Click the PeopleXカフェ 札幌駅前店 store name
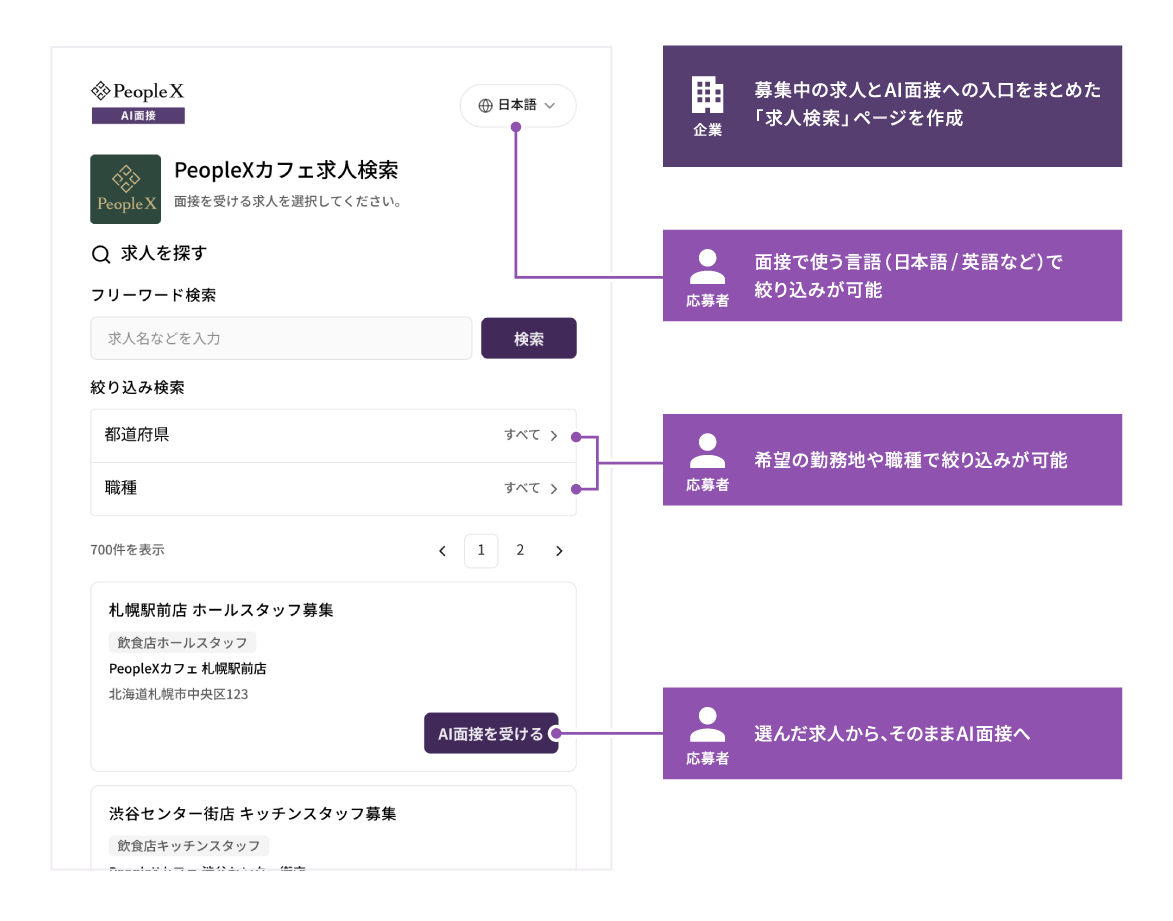The height and width of the screenshot is (921, 1173). click(188, 669)
